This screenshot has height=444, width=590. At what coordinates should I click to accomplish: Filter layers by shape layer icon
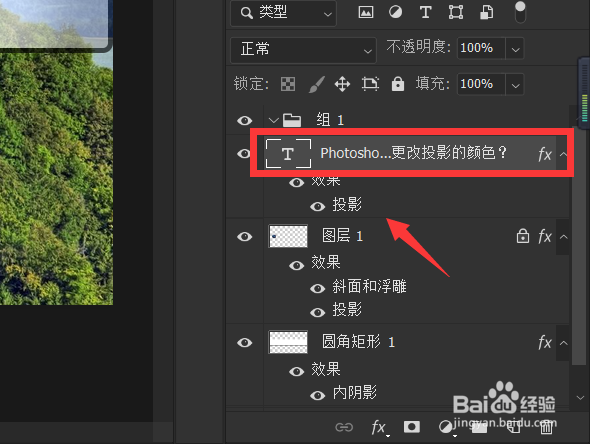pos(456,12)
